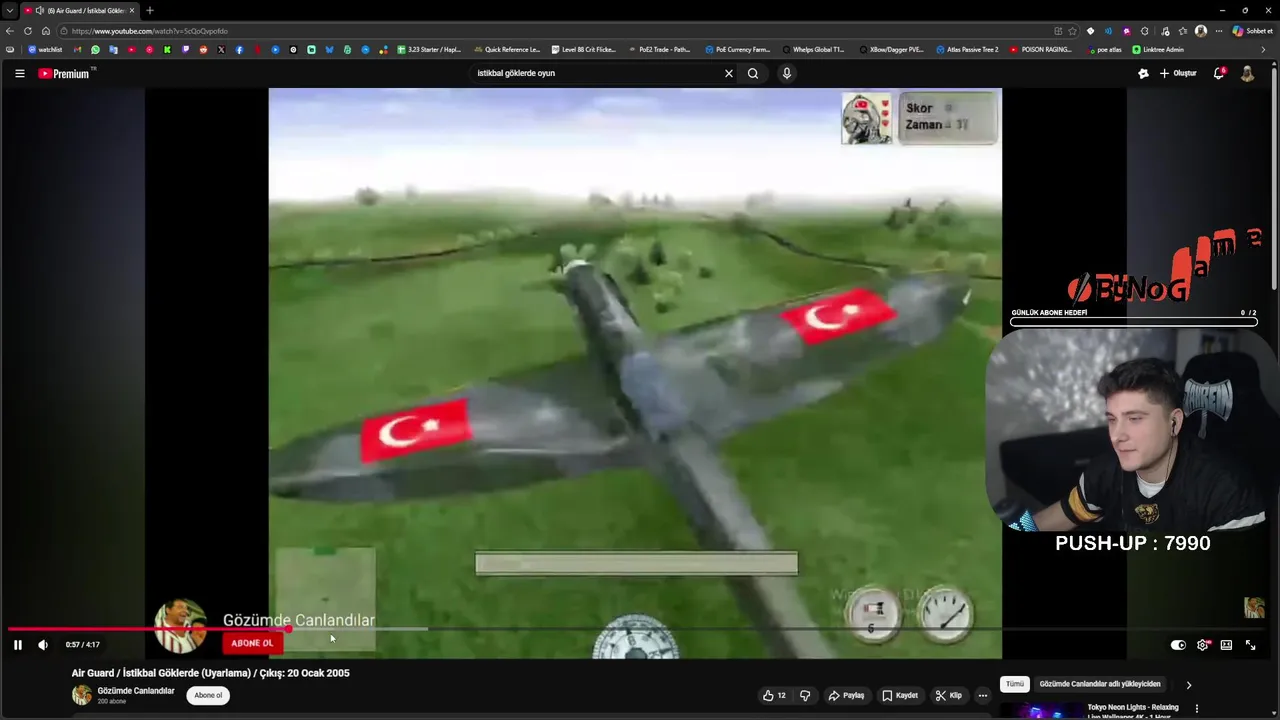
Task: Open the YouTube hamburger guide menu
Action: pos(19,73)
